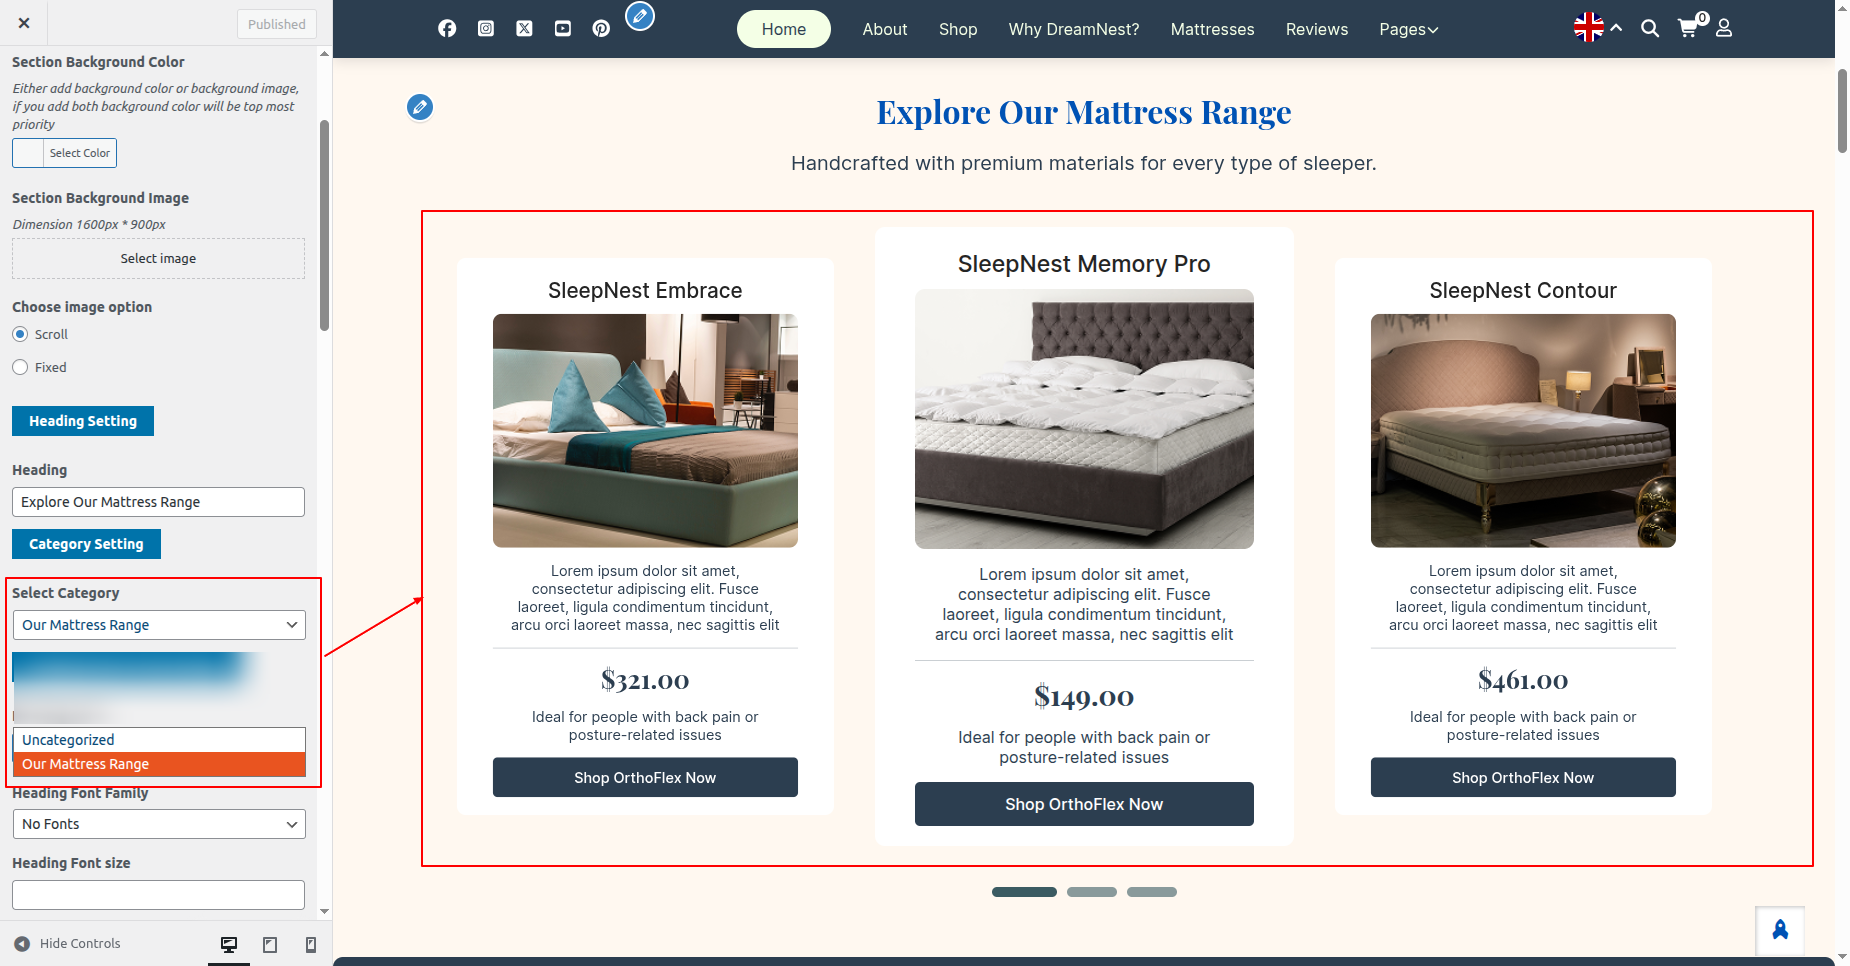1850x966 pixels.
Task: Select the Scroll image option
Action: tap(20, 334)
